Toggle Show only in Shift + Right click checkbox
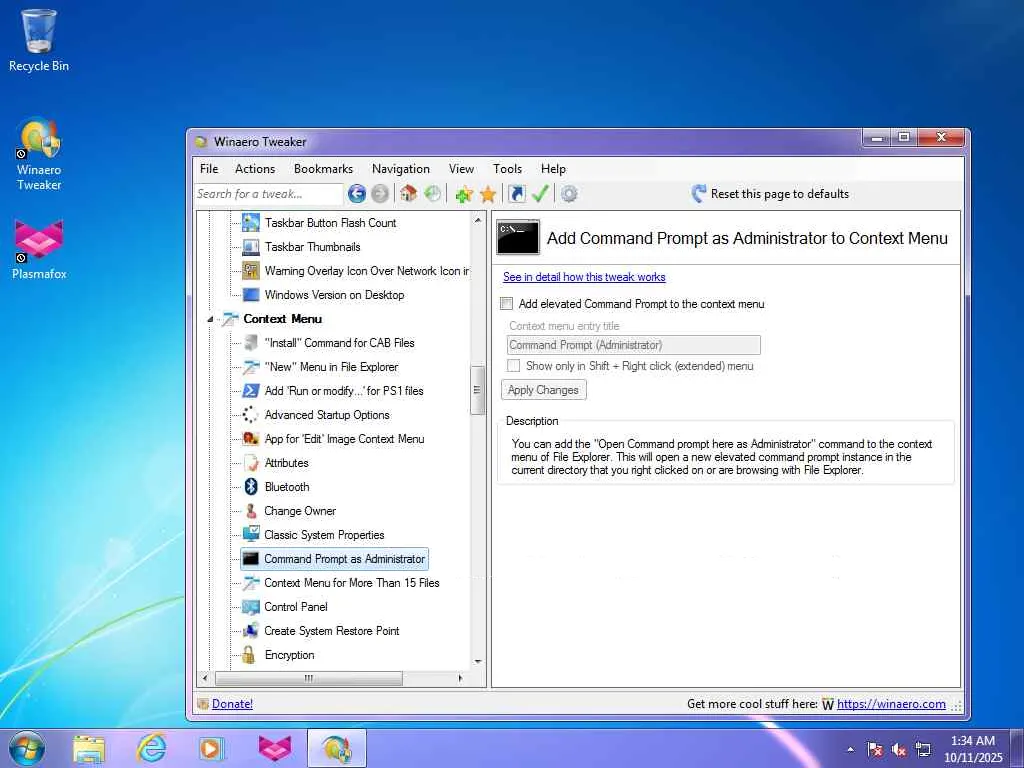1024x768 pixels. click(514, 366)
